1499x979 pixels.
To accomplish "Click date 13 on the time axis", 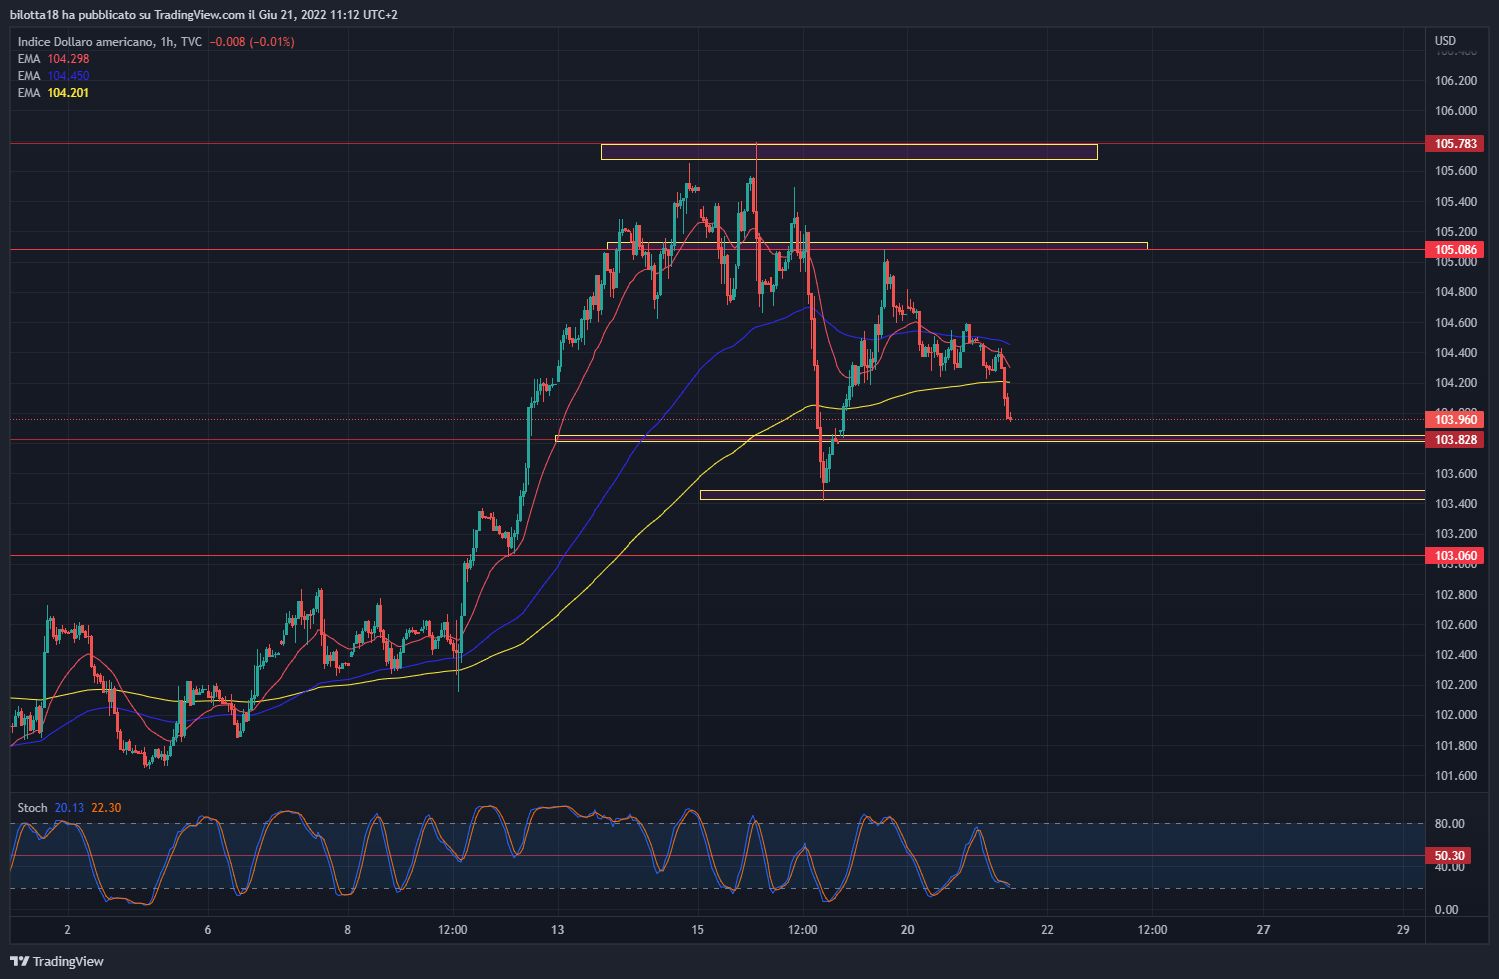I will pos(557,930).
